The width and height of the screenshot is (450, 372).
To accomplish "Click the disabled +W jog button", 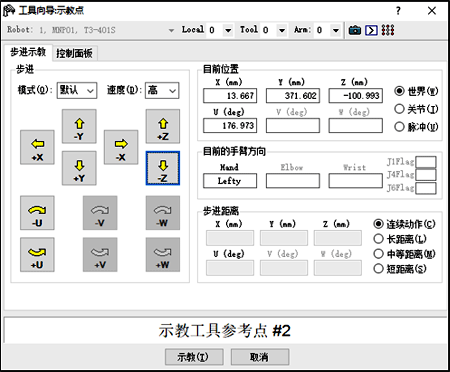I will pos(163,255).
